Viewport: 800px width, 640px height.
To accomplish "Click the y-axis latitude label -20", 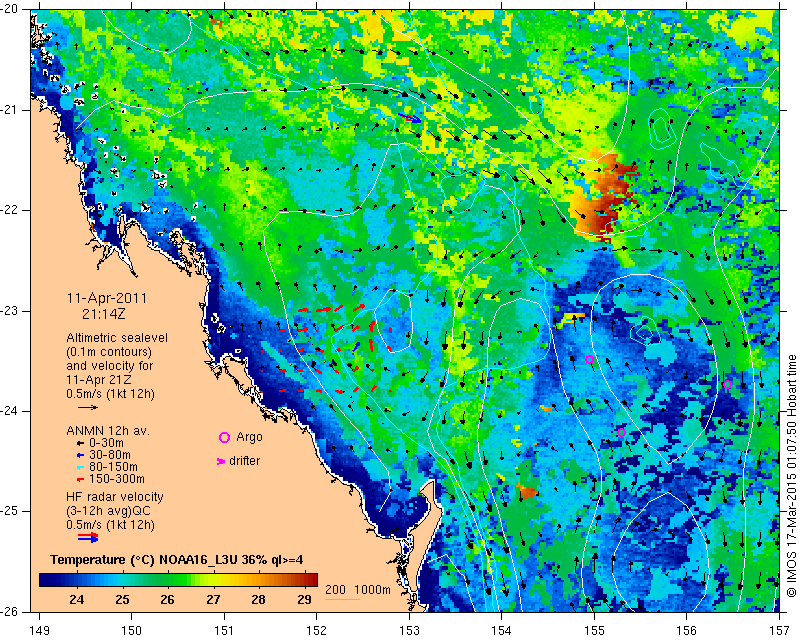I will click(11, 9).
